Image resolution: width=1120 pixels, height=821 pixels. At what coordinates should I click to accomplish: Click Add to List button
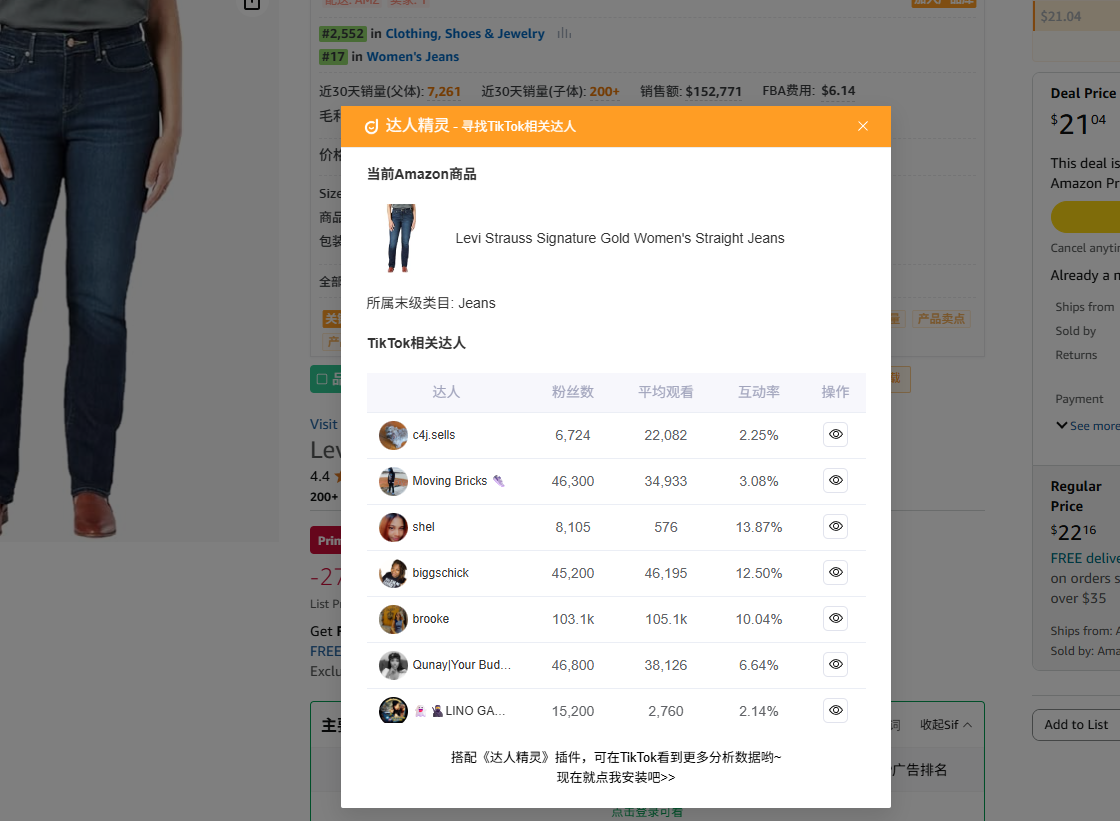pyautogui.click(x=1076, y=725)
